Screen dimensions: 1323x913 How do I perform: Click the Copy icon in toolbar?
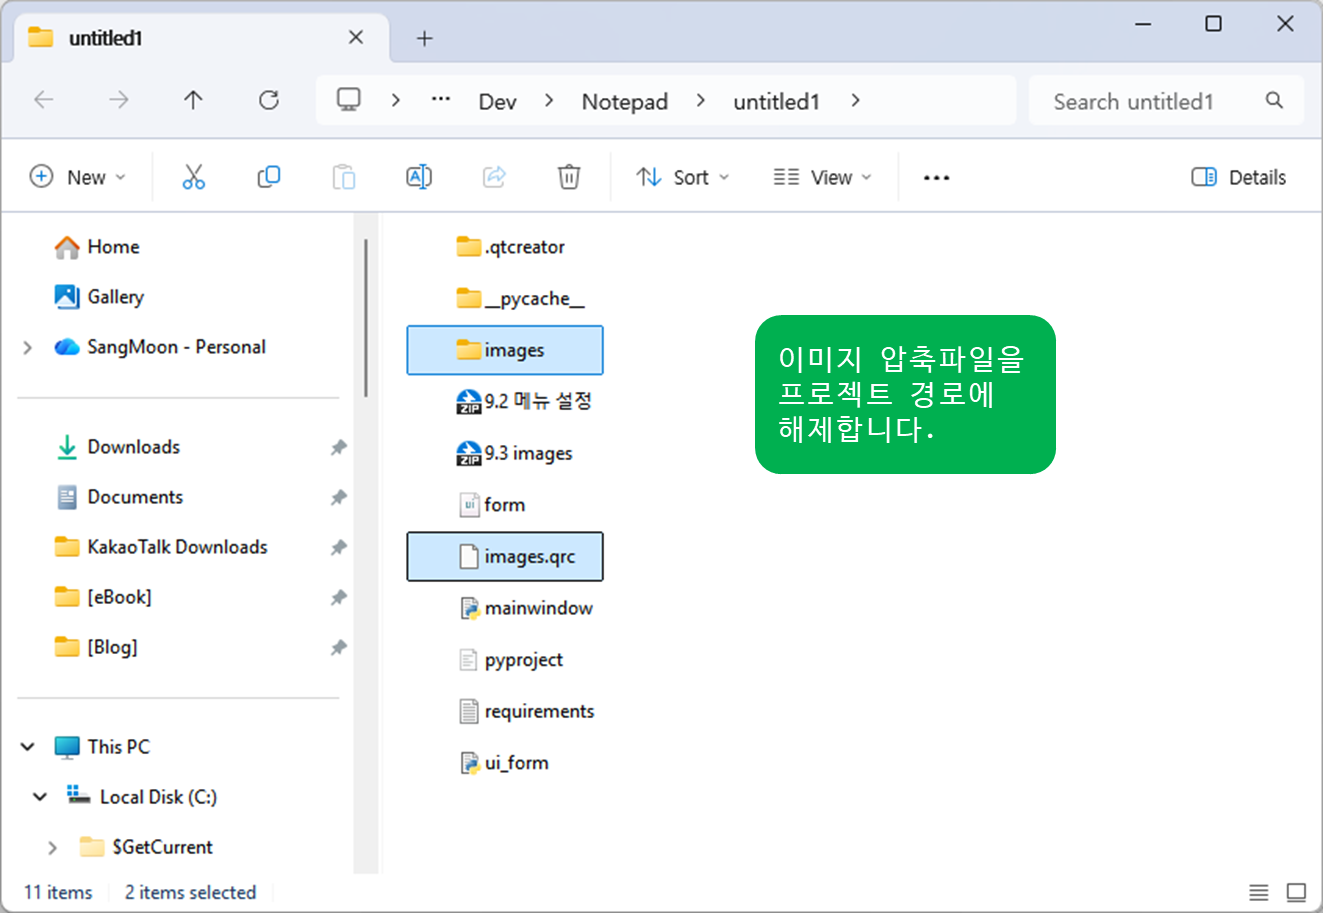[x=269, y=177]
